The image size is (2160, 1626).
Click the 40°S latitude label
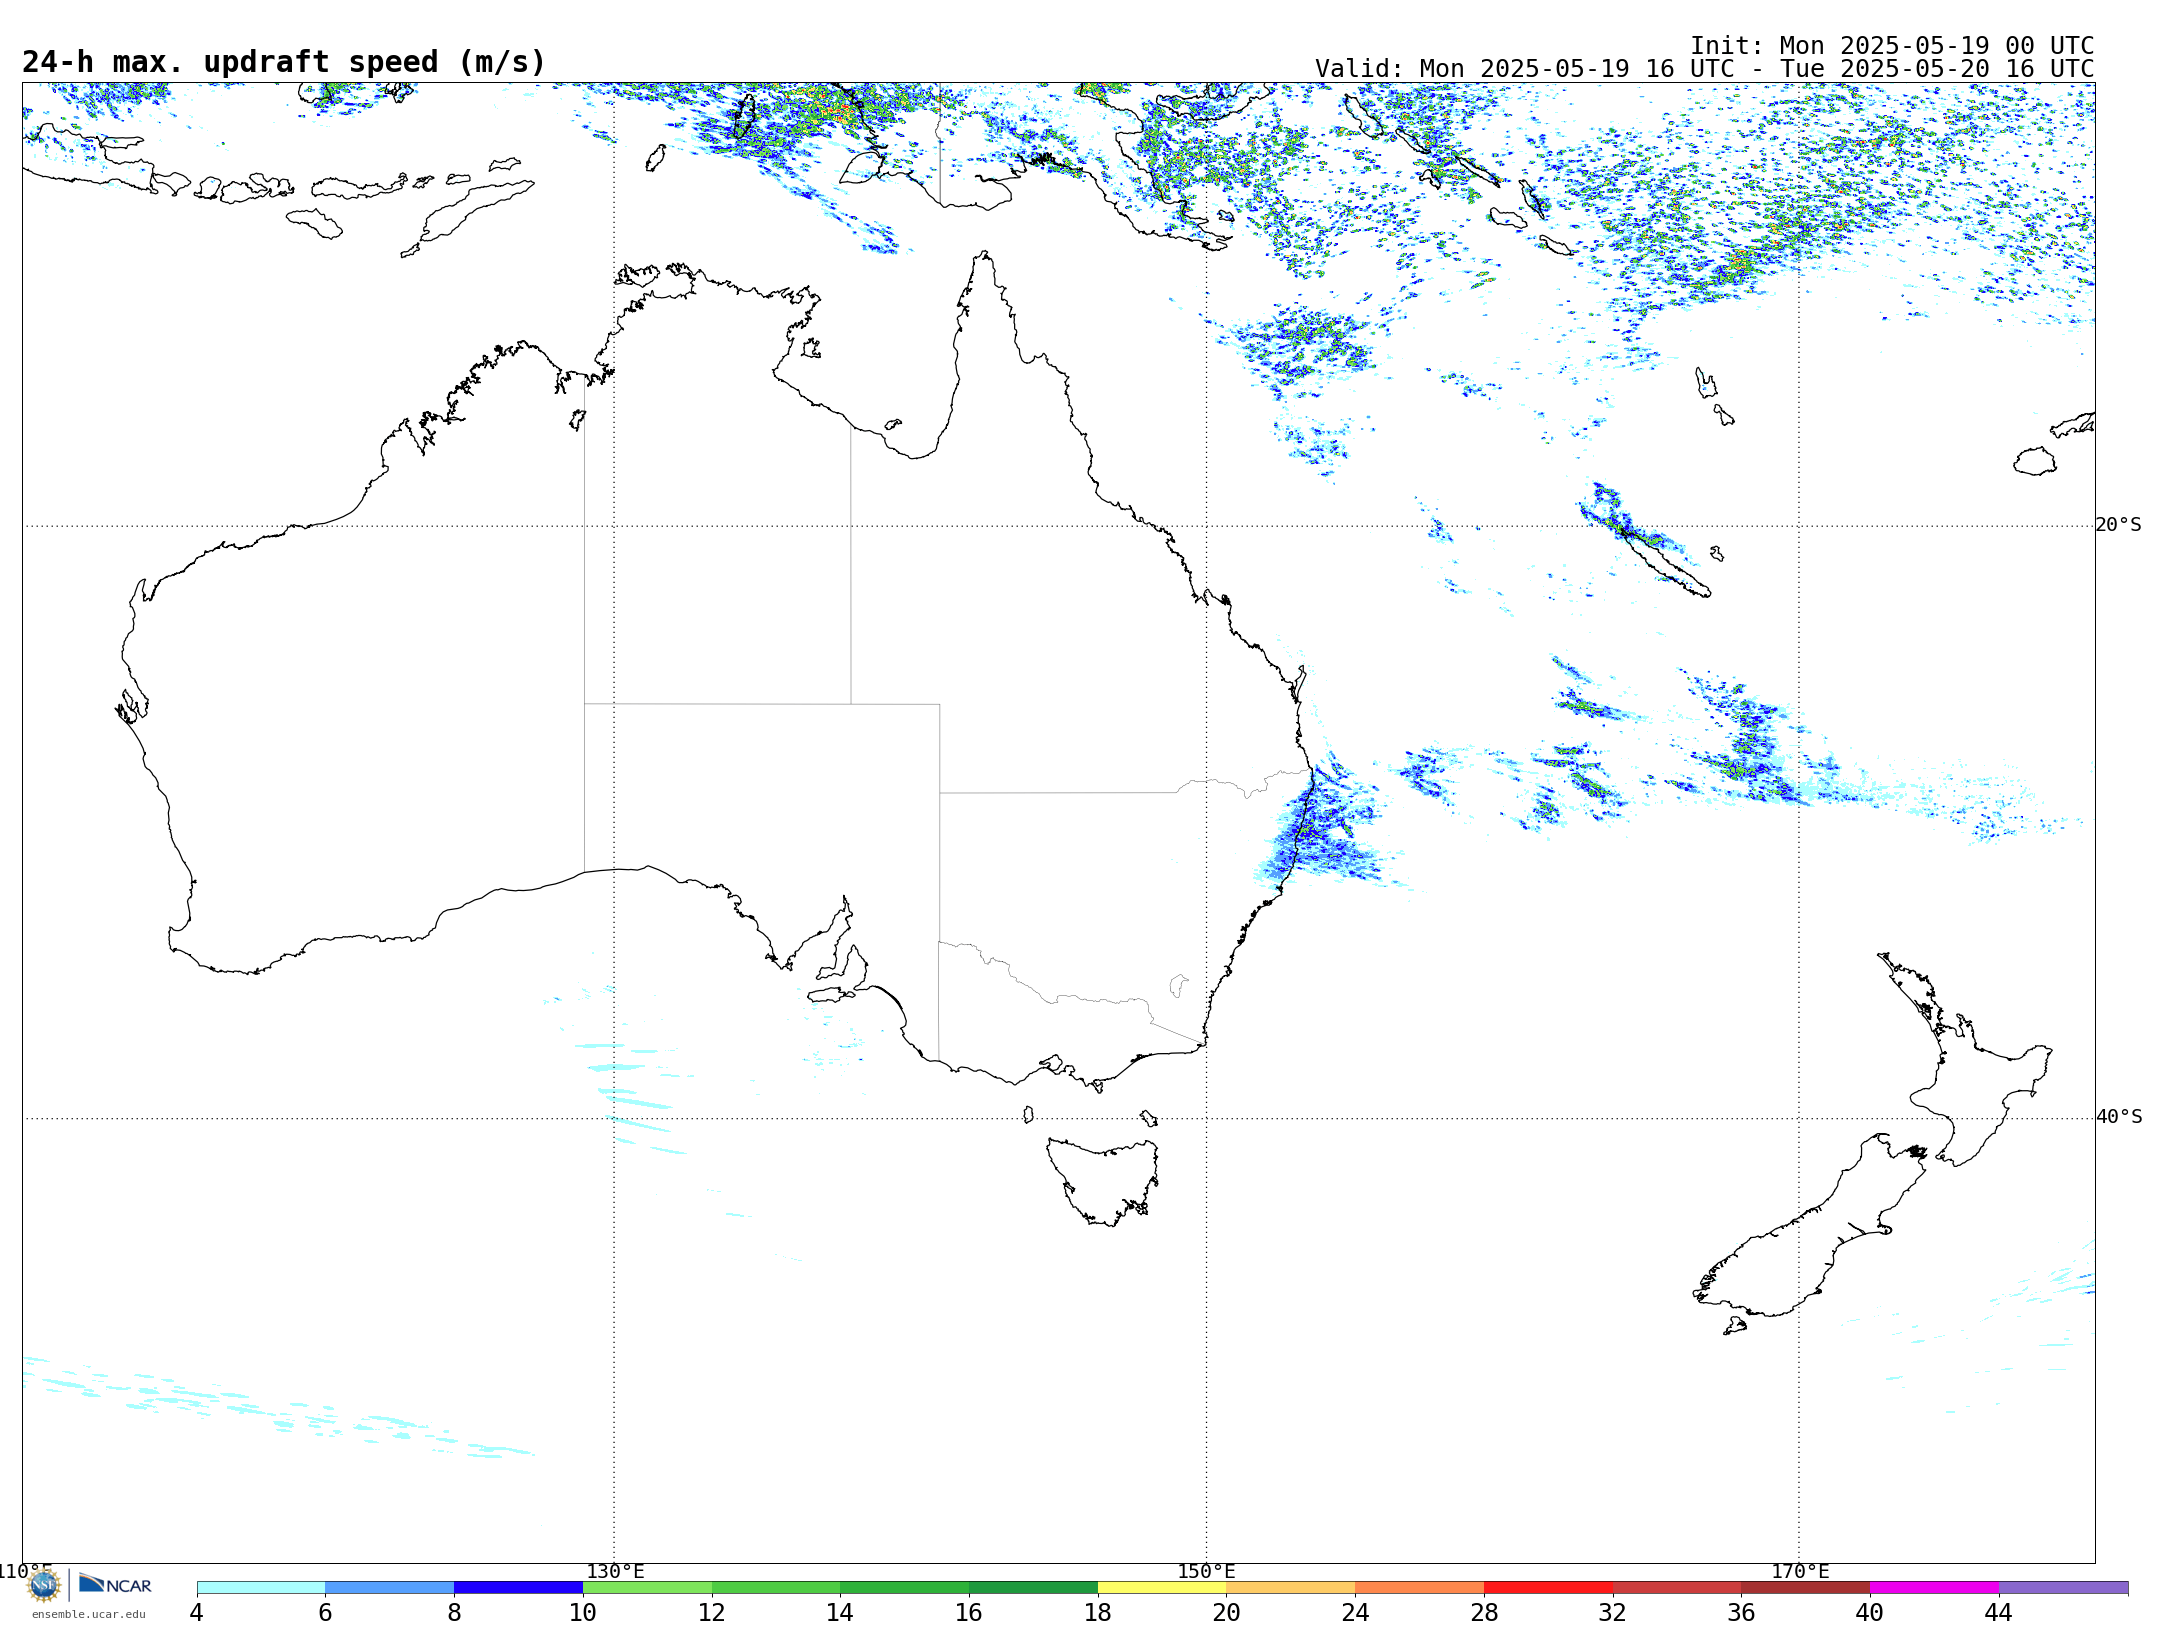point(2119,1117)
